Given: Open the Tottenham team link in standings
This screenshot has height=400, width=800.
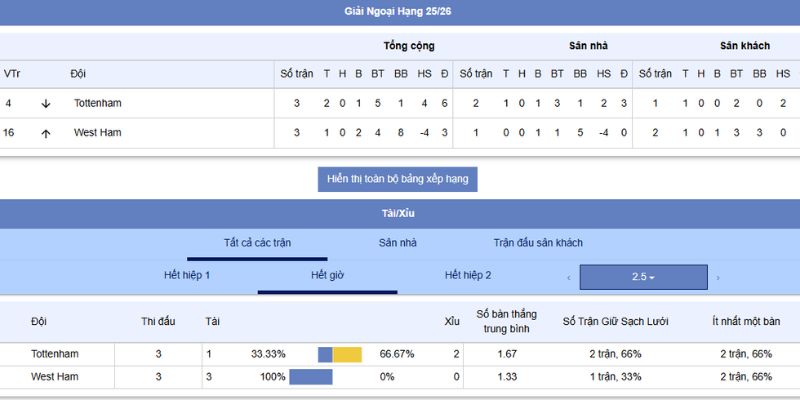Looking at the screenshot, I should pyautogui.click(x=97, y=103).
